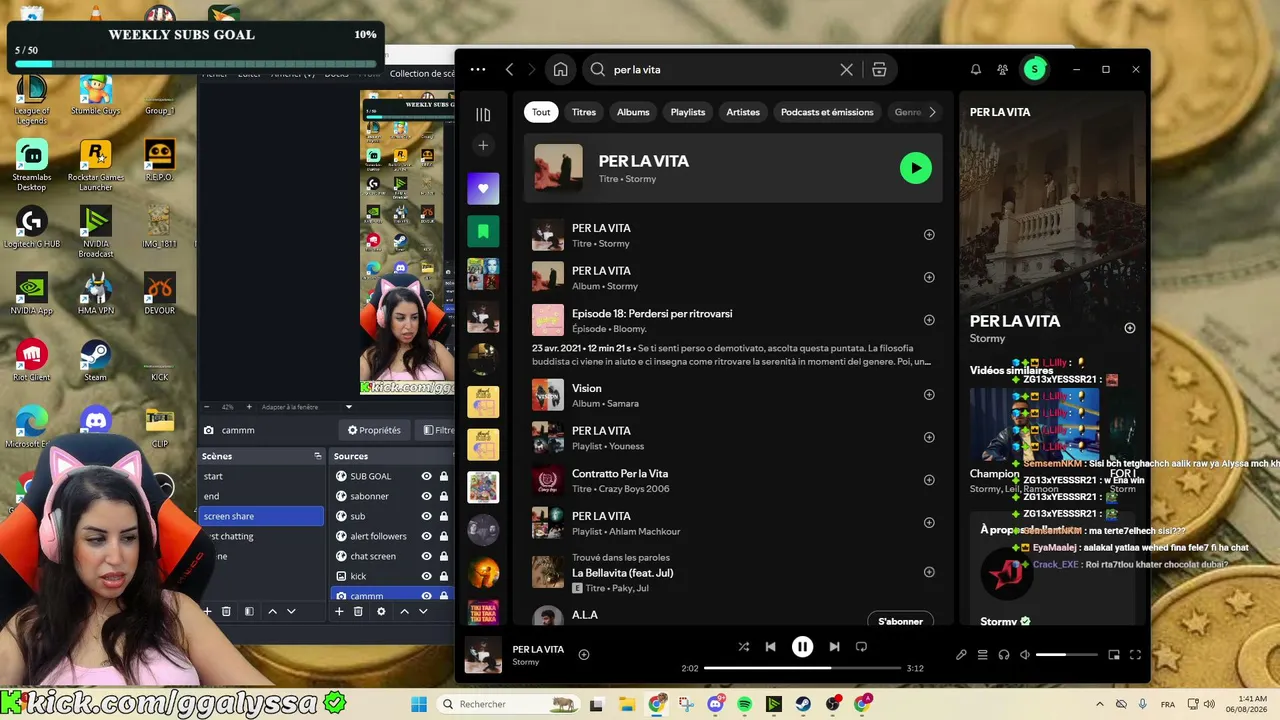
Task: Add La Bellavita track to library
Action: click(929, 572)
